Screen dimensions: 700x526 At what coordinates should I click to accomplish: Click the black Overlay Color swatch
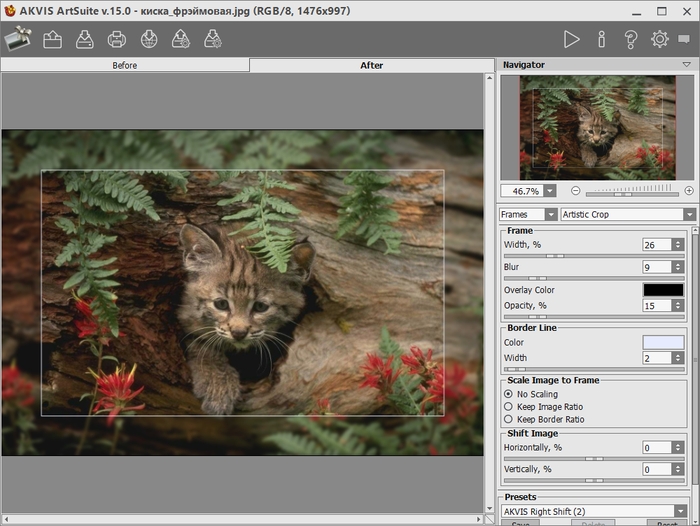[x=663, y=290]
